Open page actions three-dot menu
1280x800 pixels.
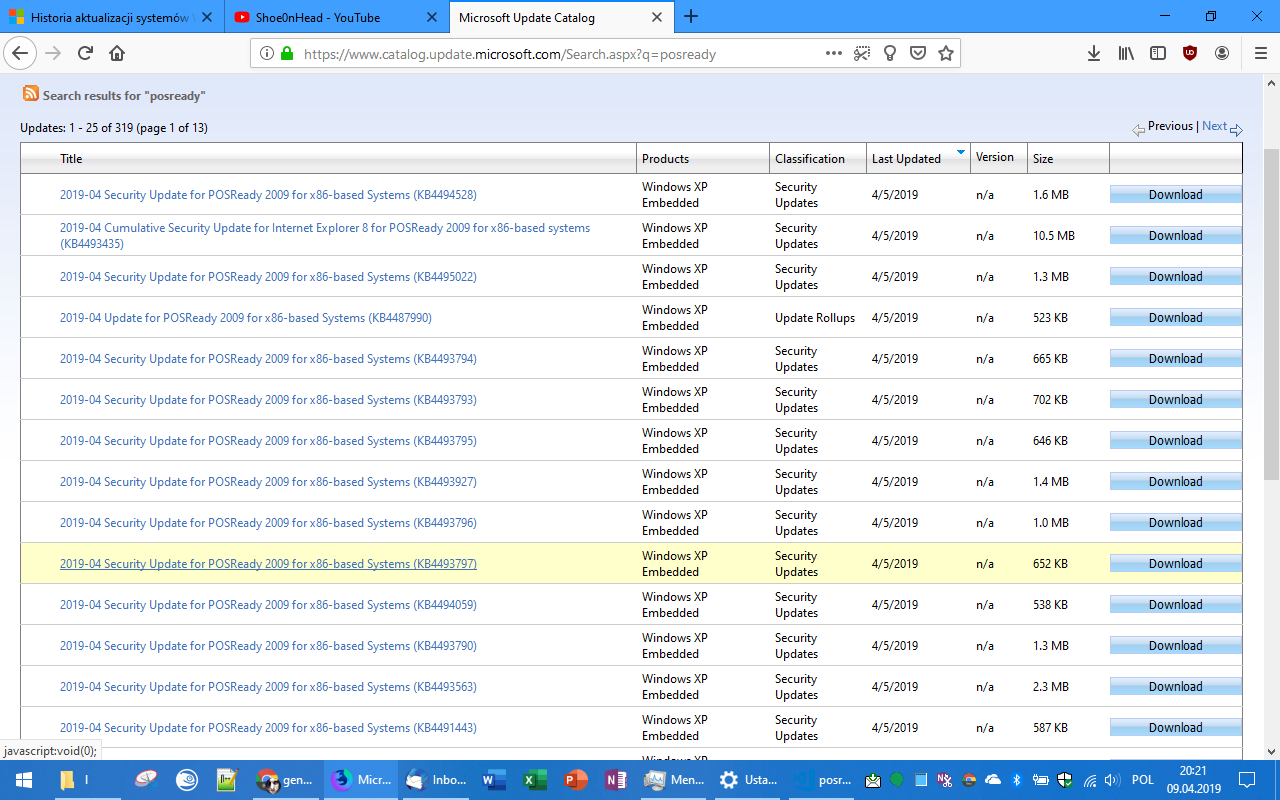[x=834, y=54]
